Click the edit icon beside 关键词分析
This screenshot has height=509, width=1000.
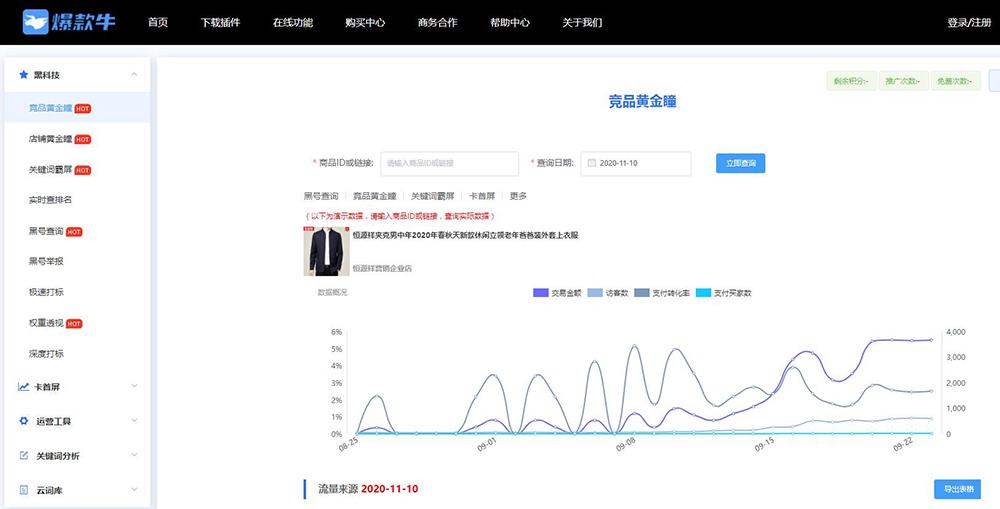pos(24,455)
